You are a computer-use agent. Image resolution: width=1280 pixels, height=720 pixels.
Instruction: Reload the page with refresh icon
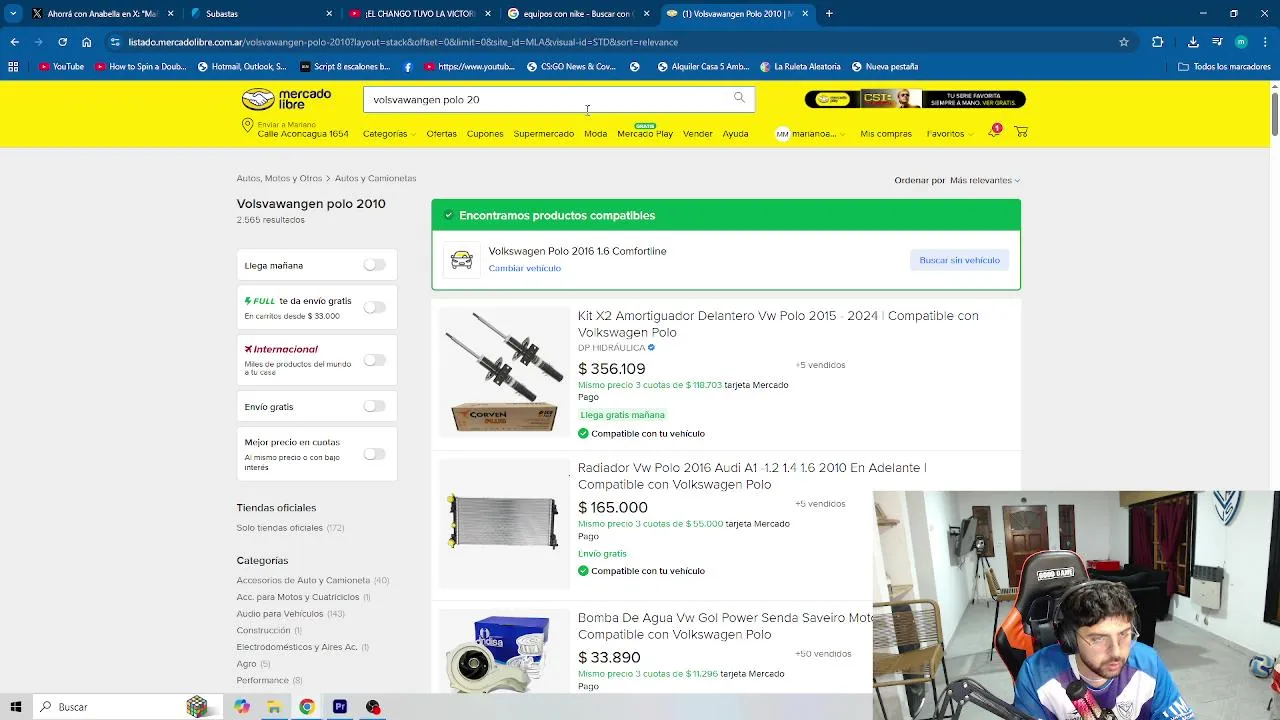[62, 42]
